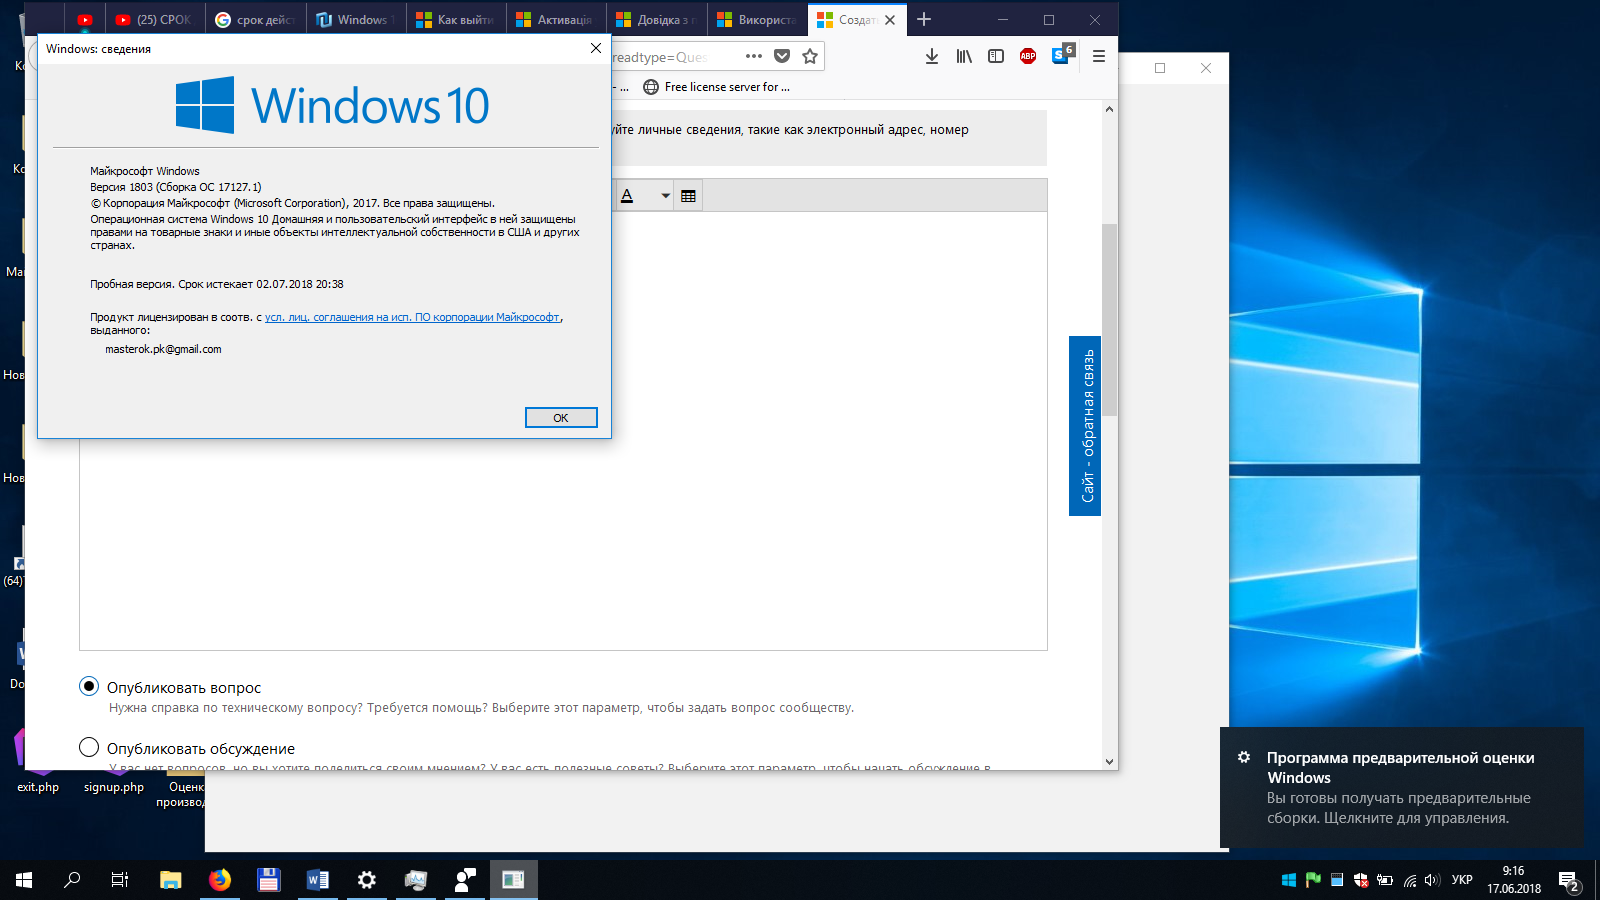
Task: Open page actions three-dots menu in address bar
Action: (754, 56)
